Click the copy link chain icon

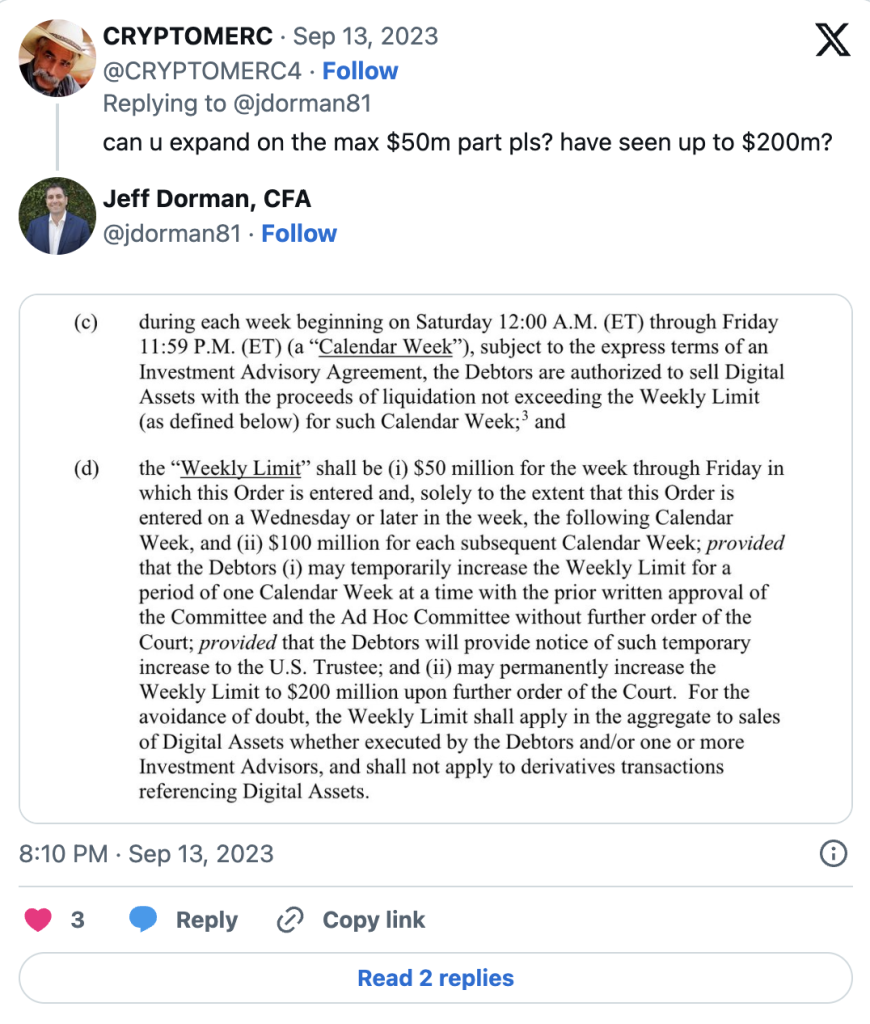290,920
